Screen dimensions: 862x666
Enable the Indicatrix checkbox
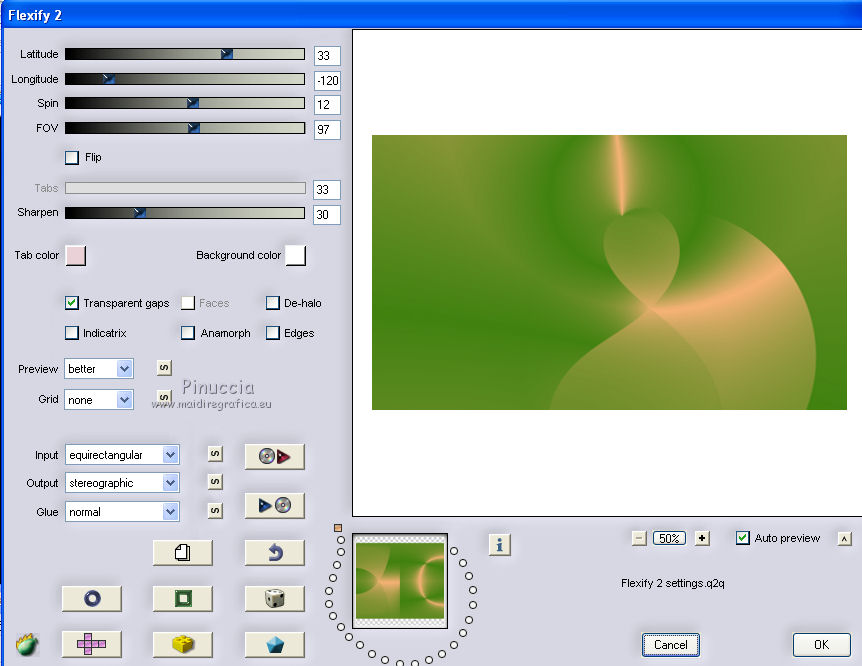[71, 333]
